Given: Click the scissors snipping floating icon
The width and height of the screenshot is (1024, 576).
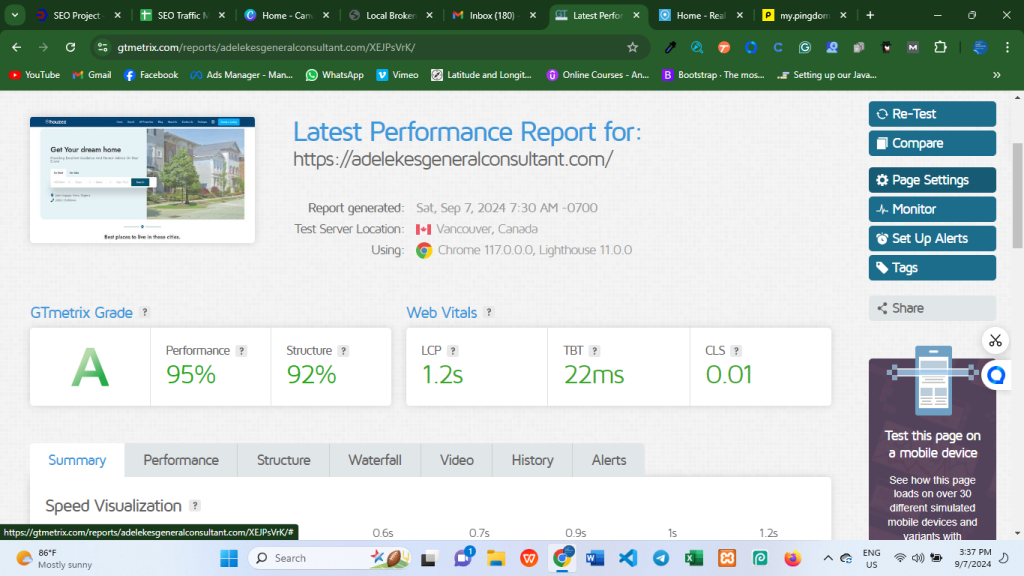Looking at the screenshot, I should pyautogui.click(x=995, y=340).
